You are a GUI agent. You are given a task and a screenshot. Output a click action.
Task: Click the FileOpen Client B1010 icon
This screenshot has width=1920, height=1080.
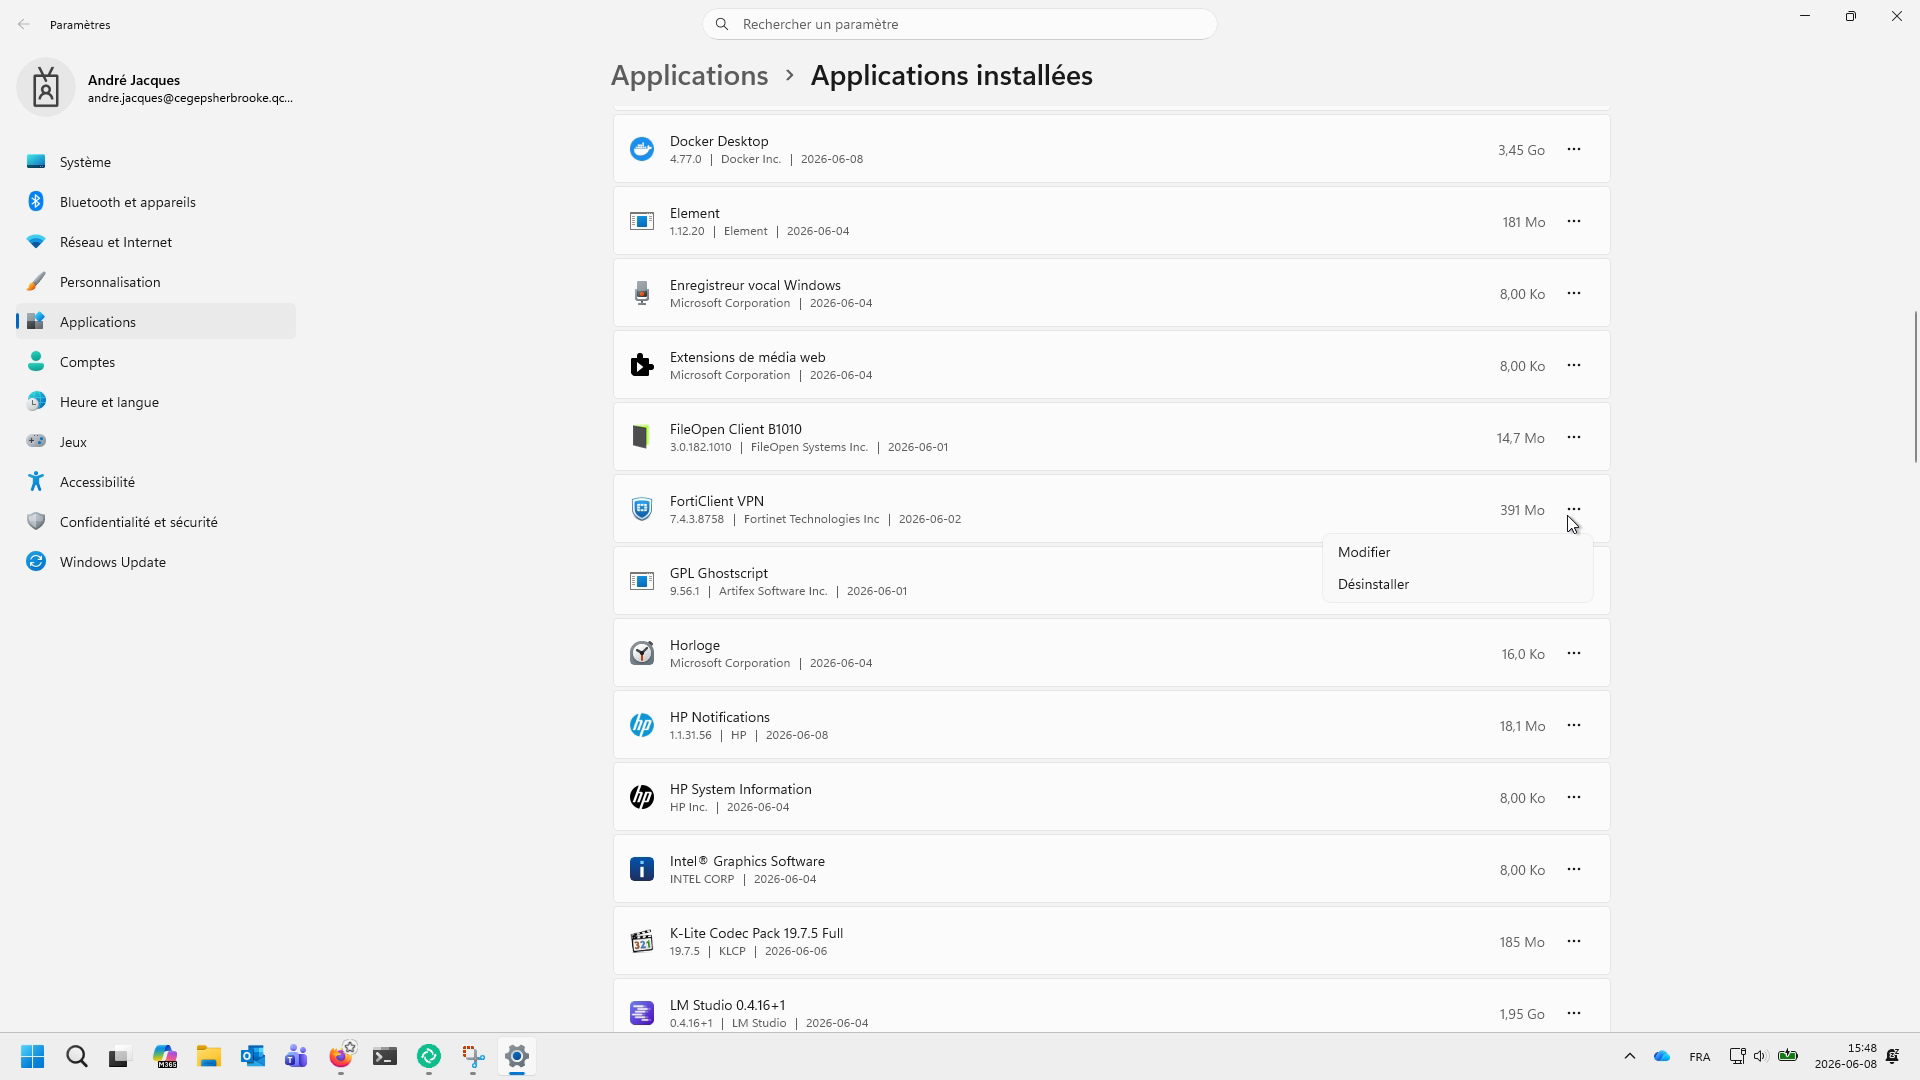[642, 437]
